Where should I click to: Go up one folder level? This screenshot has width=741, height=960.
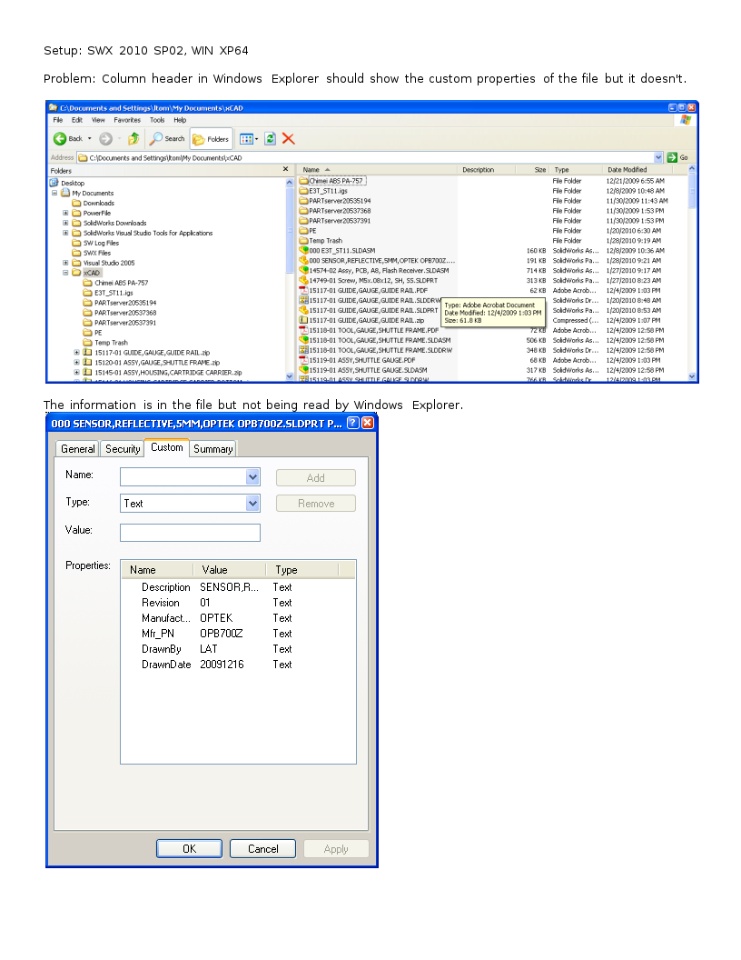[x=134, y=139]
